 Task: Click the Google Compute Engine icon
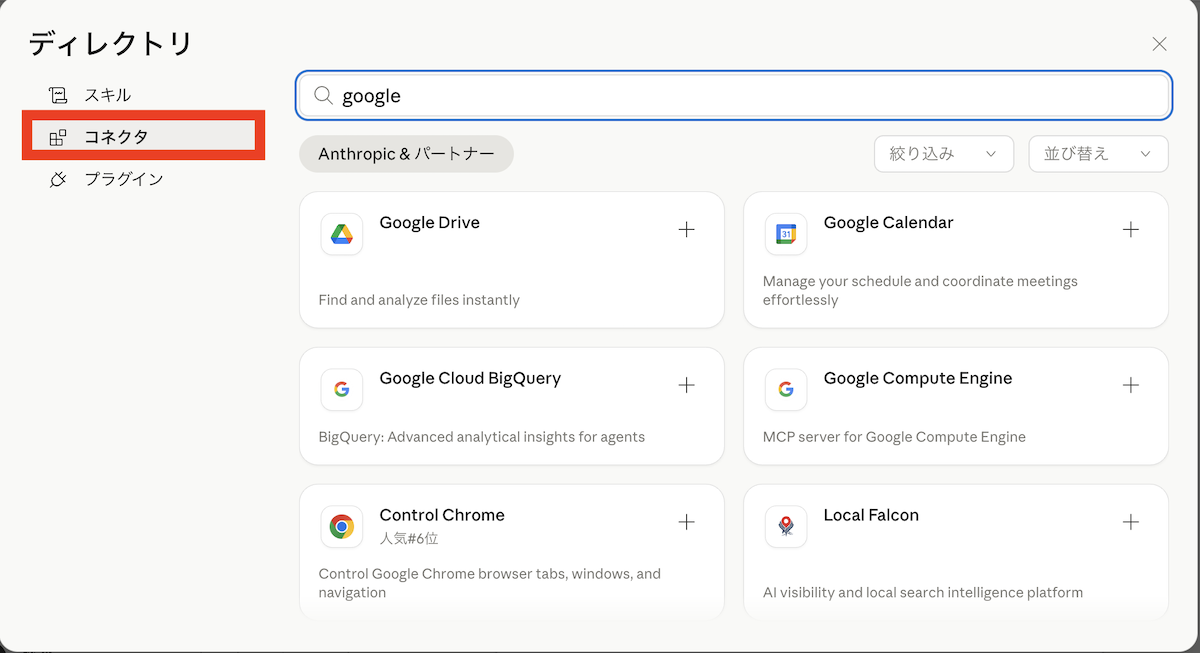click(x=786, y=390)
